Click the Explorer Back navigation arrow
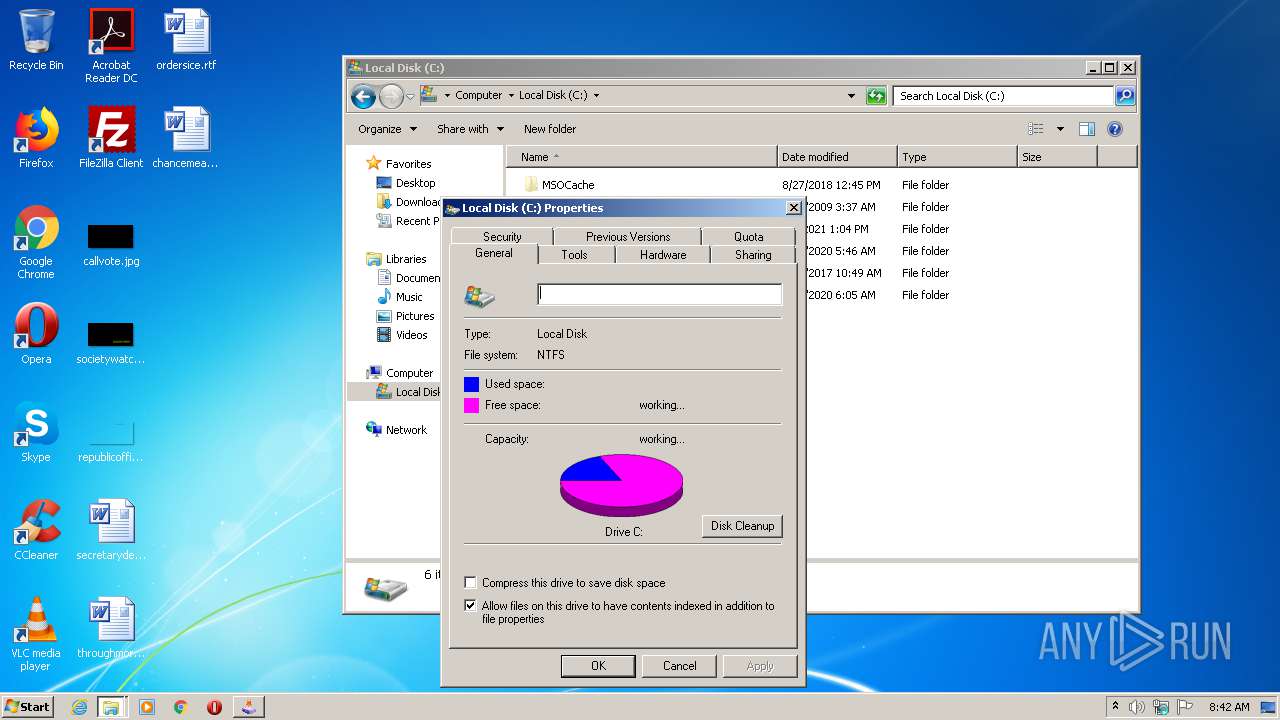 (363, 96)
